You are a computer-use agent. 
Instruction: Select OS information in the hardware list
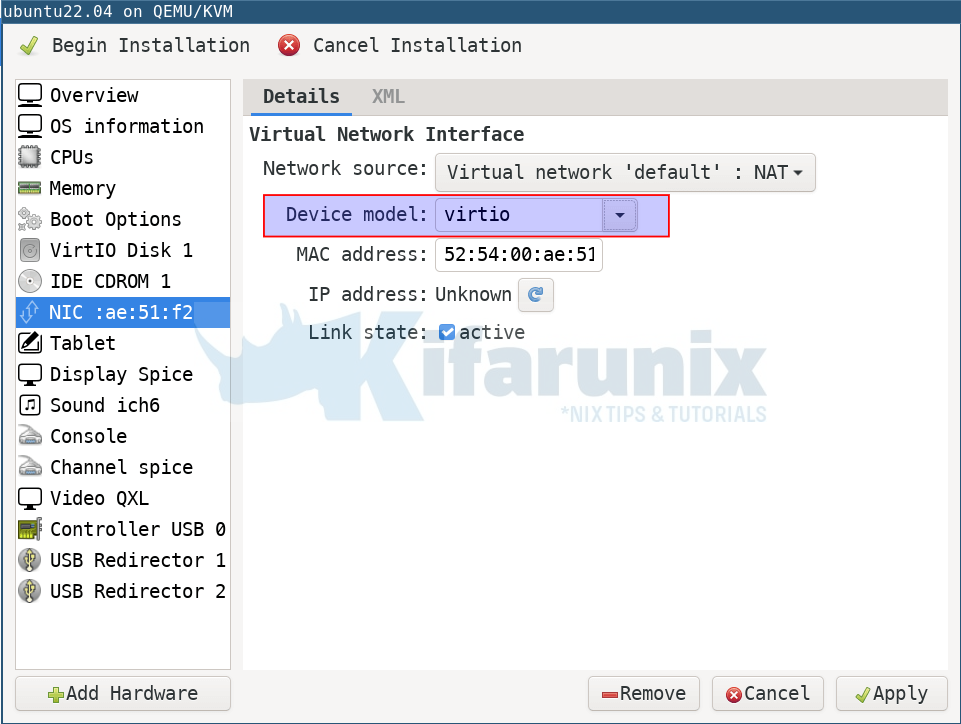click(x=123, y=126)
